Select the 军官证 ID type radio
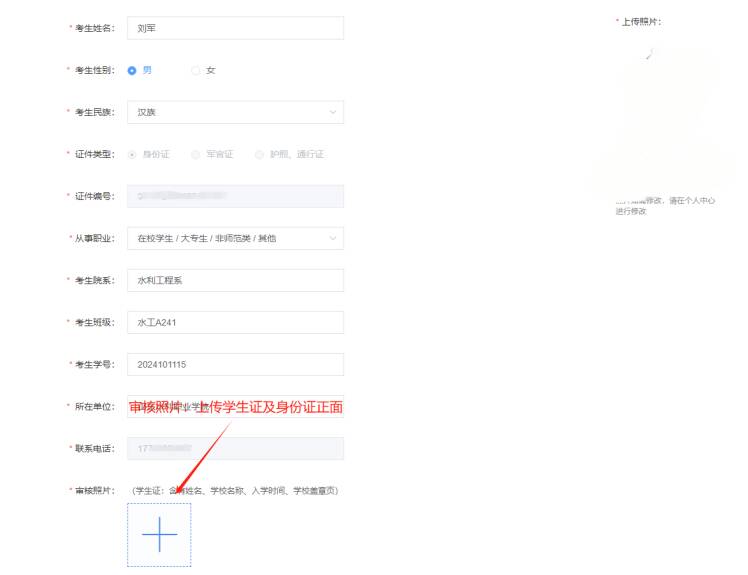This screenshot has width=748, height=575. 196,155
